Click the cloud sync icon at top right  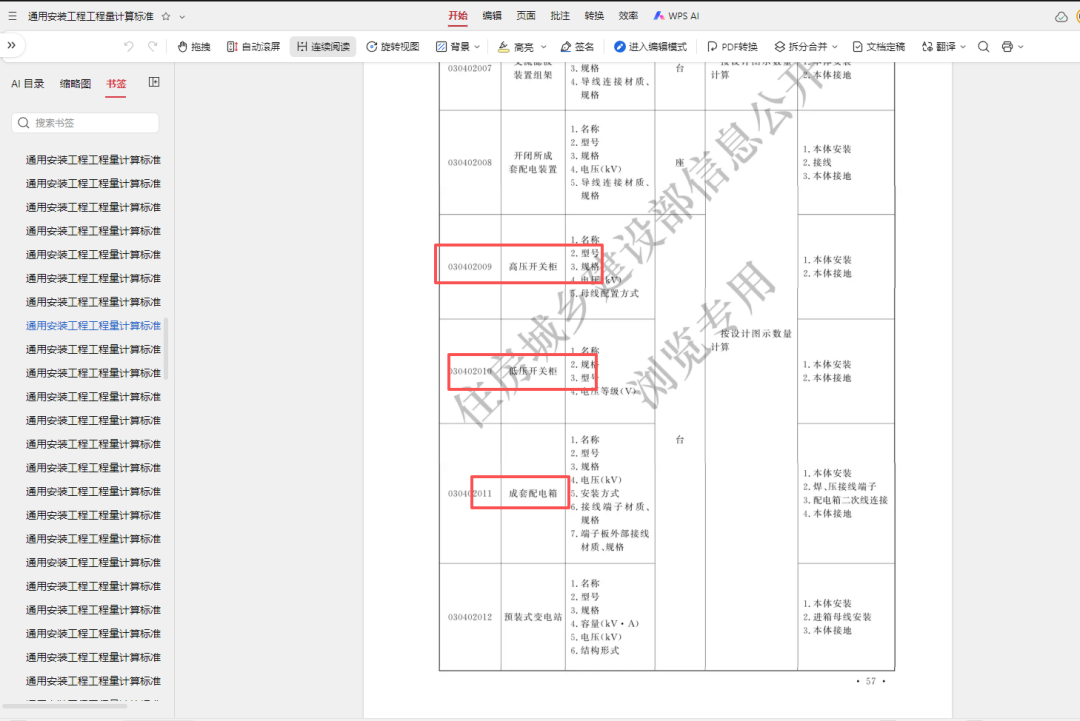tap(1061, 17)
